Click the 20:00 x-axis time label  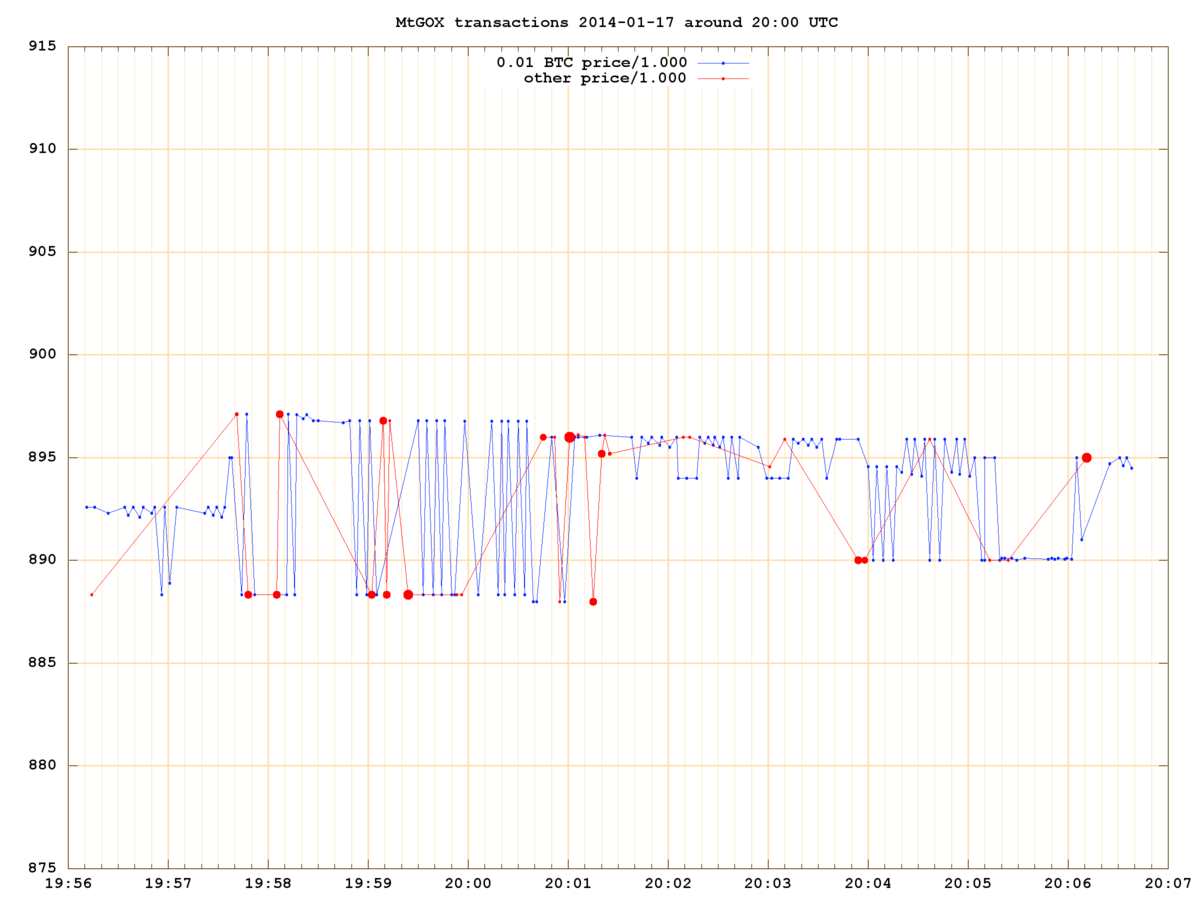[x=467, y=884]
